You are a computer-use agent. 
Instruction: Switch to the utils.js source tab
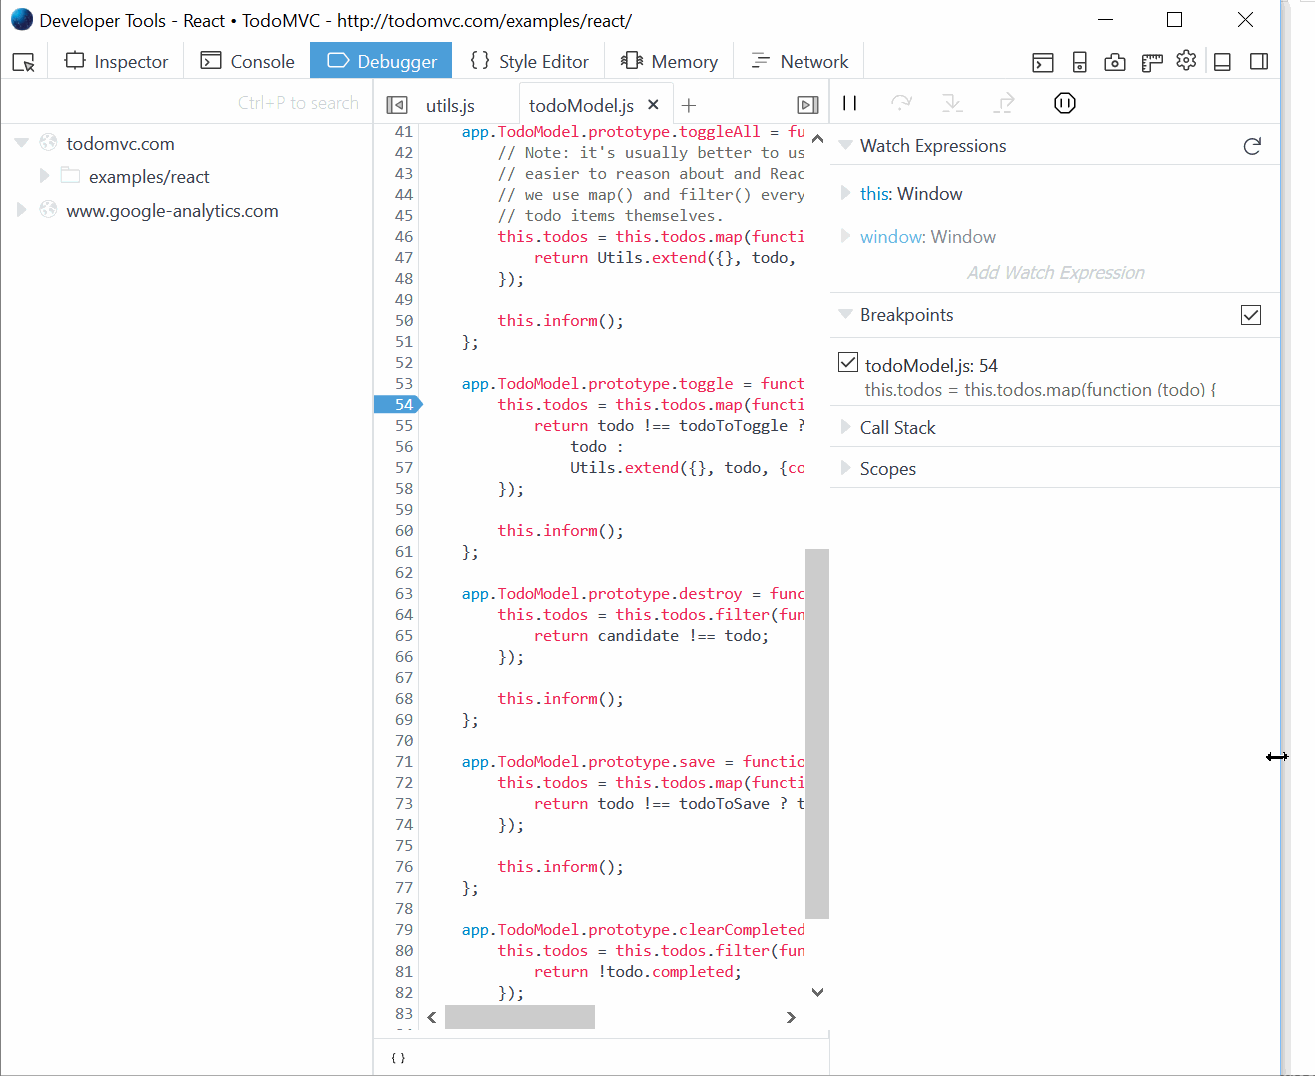coord(450,105)
